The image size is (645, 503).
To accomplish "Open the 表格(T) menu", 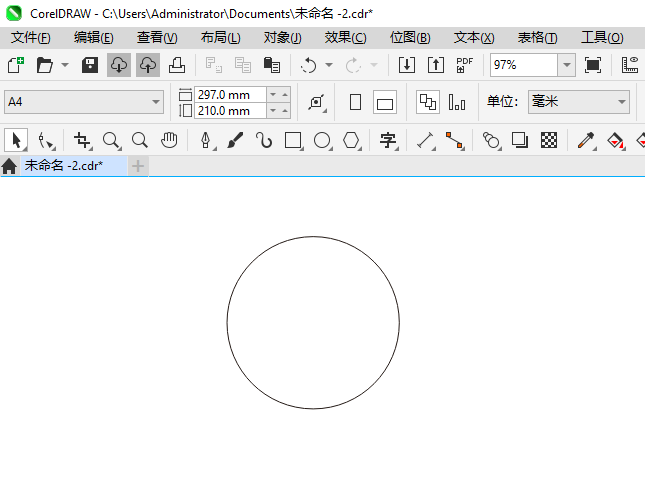I will [x=537, y=37].
